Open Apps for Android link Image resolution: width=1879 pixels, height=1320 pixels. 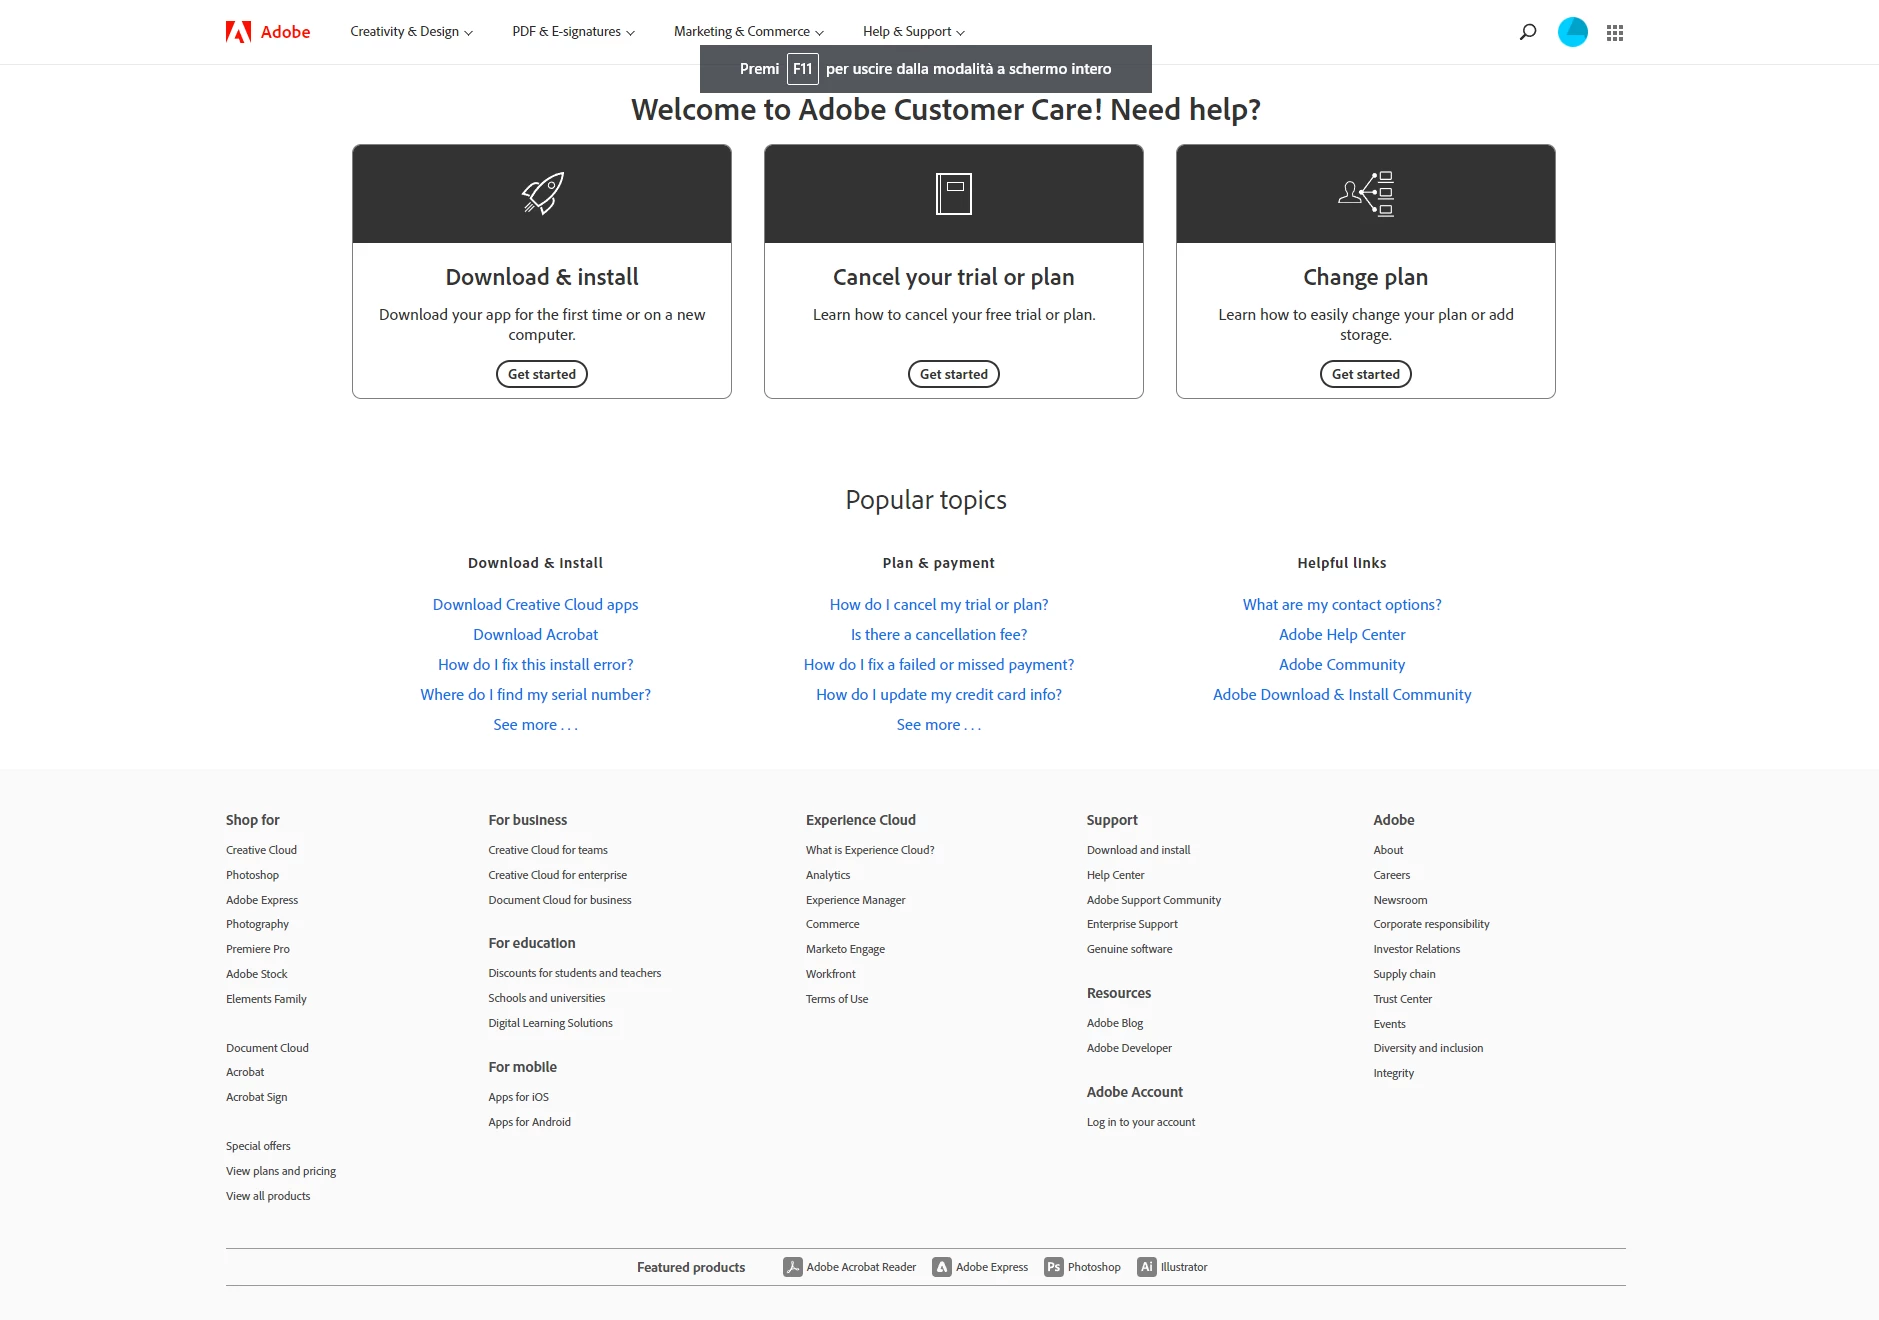click(x=529, y=1122)
